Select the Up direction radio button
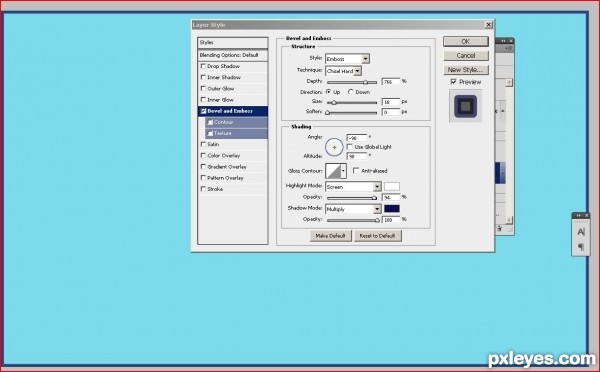The width and height of the screenshot is (600, 372). click(328, 92)
